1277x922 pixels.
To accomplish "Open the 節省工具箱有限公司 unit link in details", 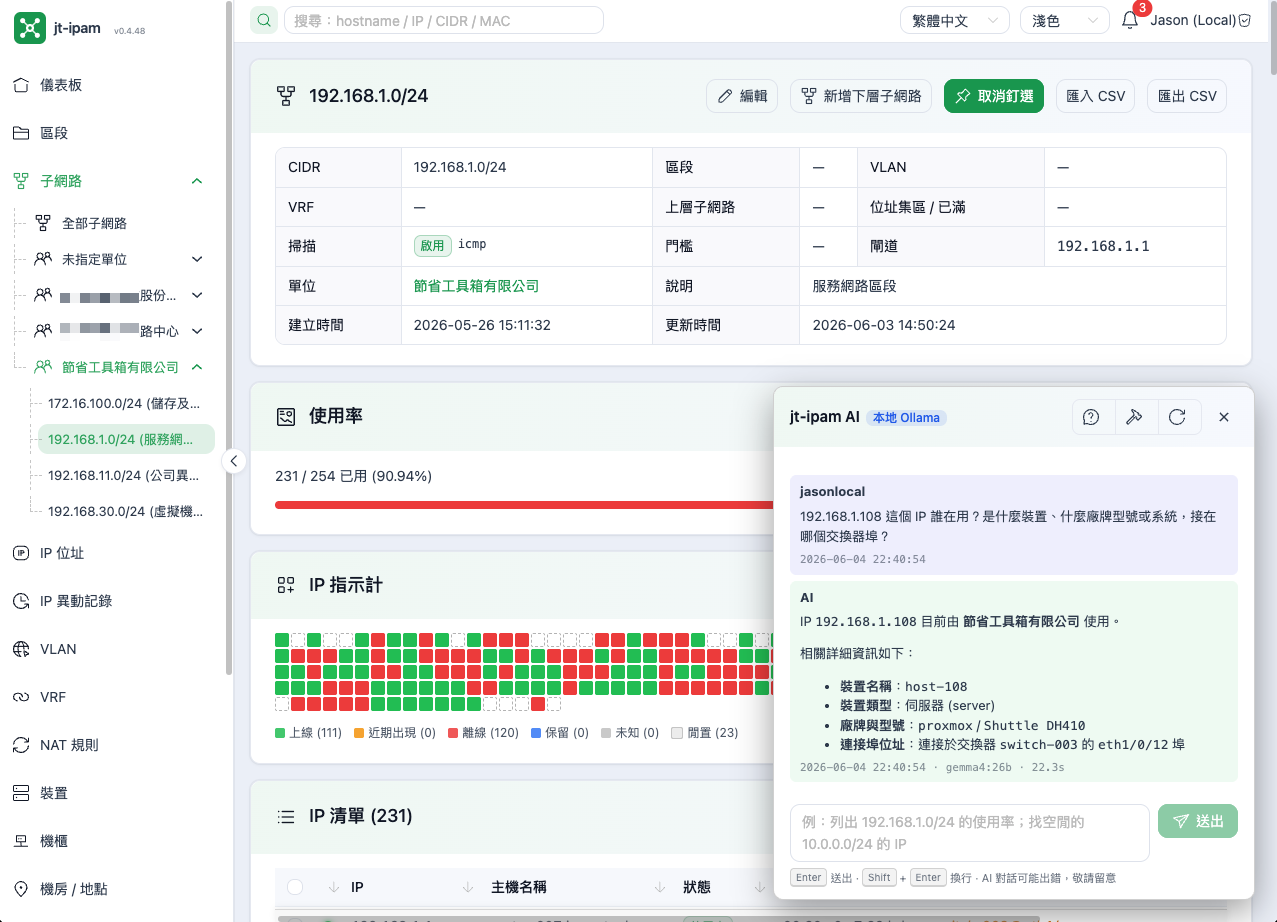I will click(476, 286).
